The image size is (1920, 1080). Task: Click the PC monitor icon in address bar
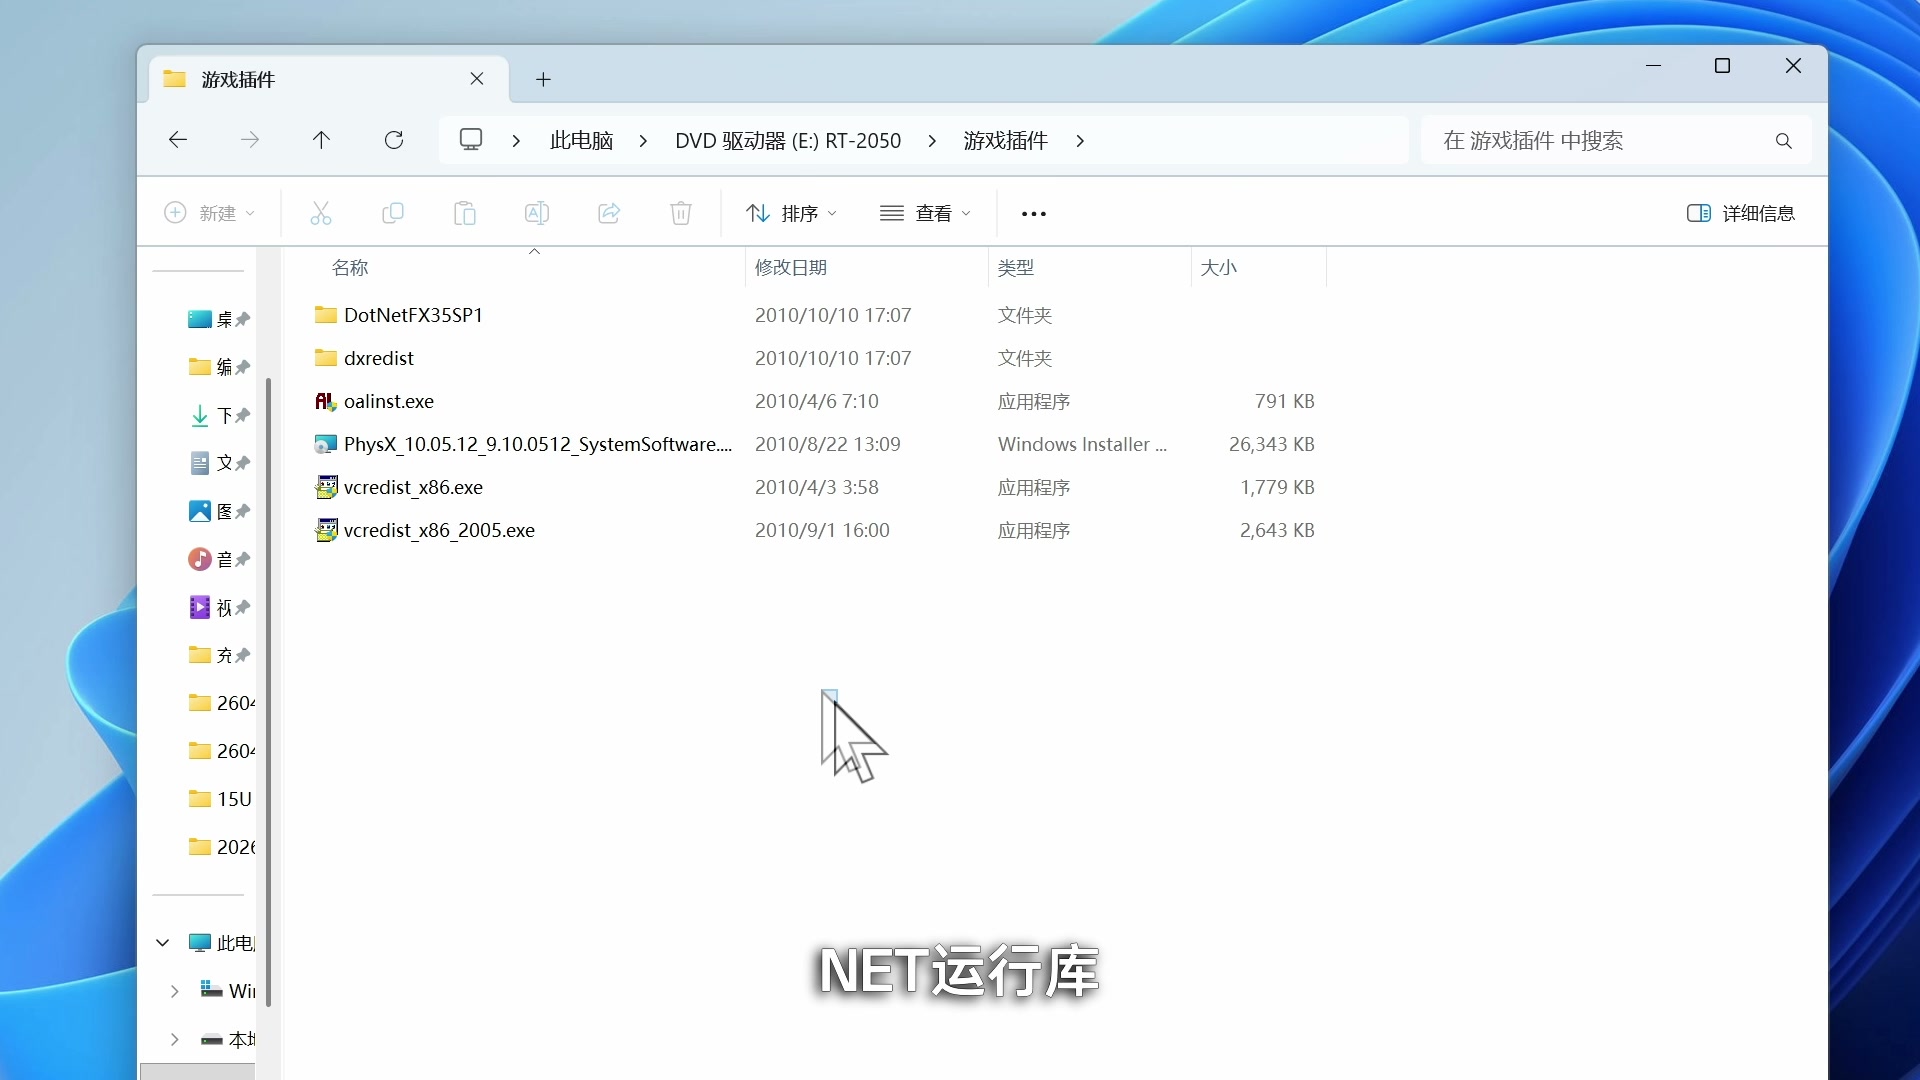471,140
